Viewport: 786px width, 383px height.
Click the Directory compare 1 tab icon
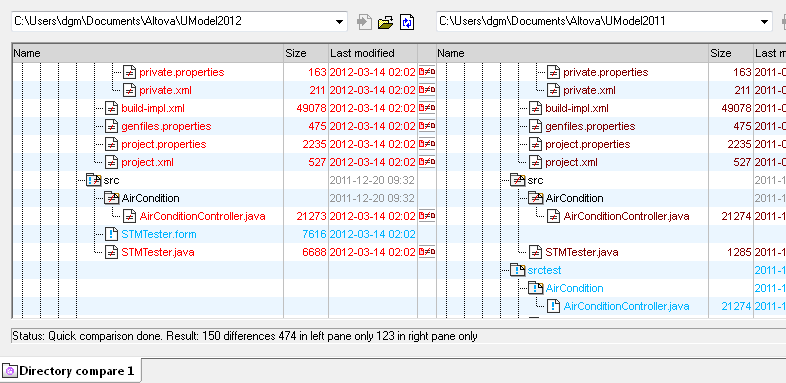point(10,371)
